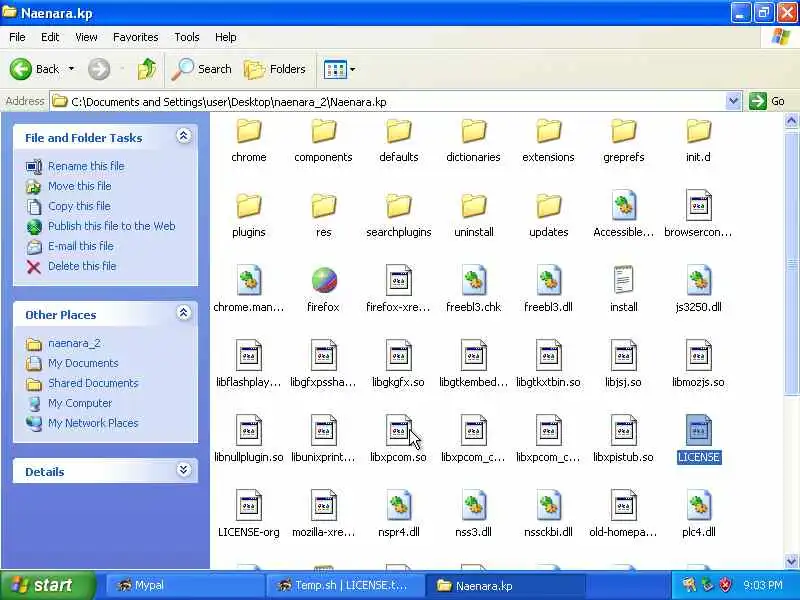800x600 pixels.
Task: Open the Address bar dropdown arrow
Action: (x=733, y=102)
